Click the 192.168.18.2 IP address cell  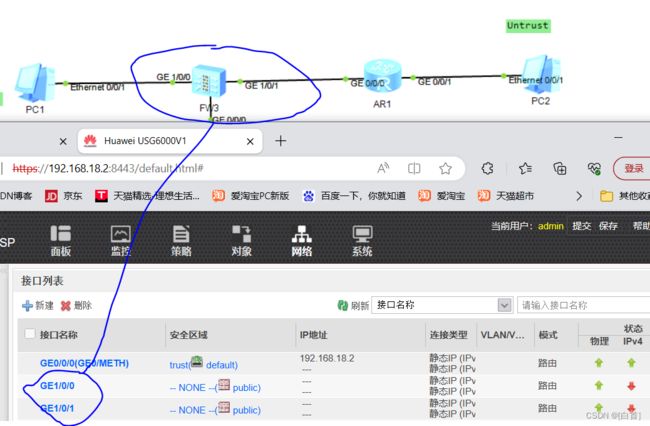tap(327, 358)
